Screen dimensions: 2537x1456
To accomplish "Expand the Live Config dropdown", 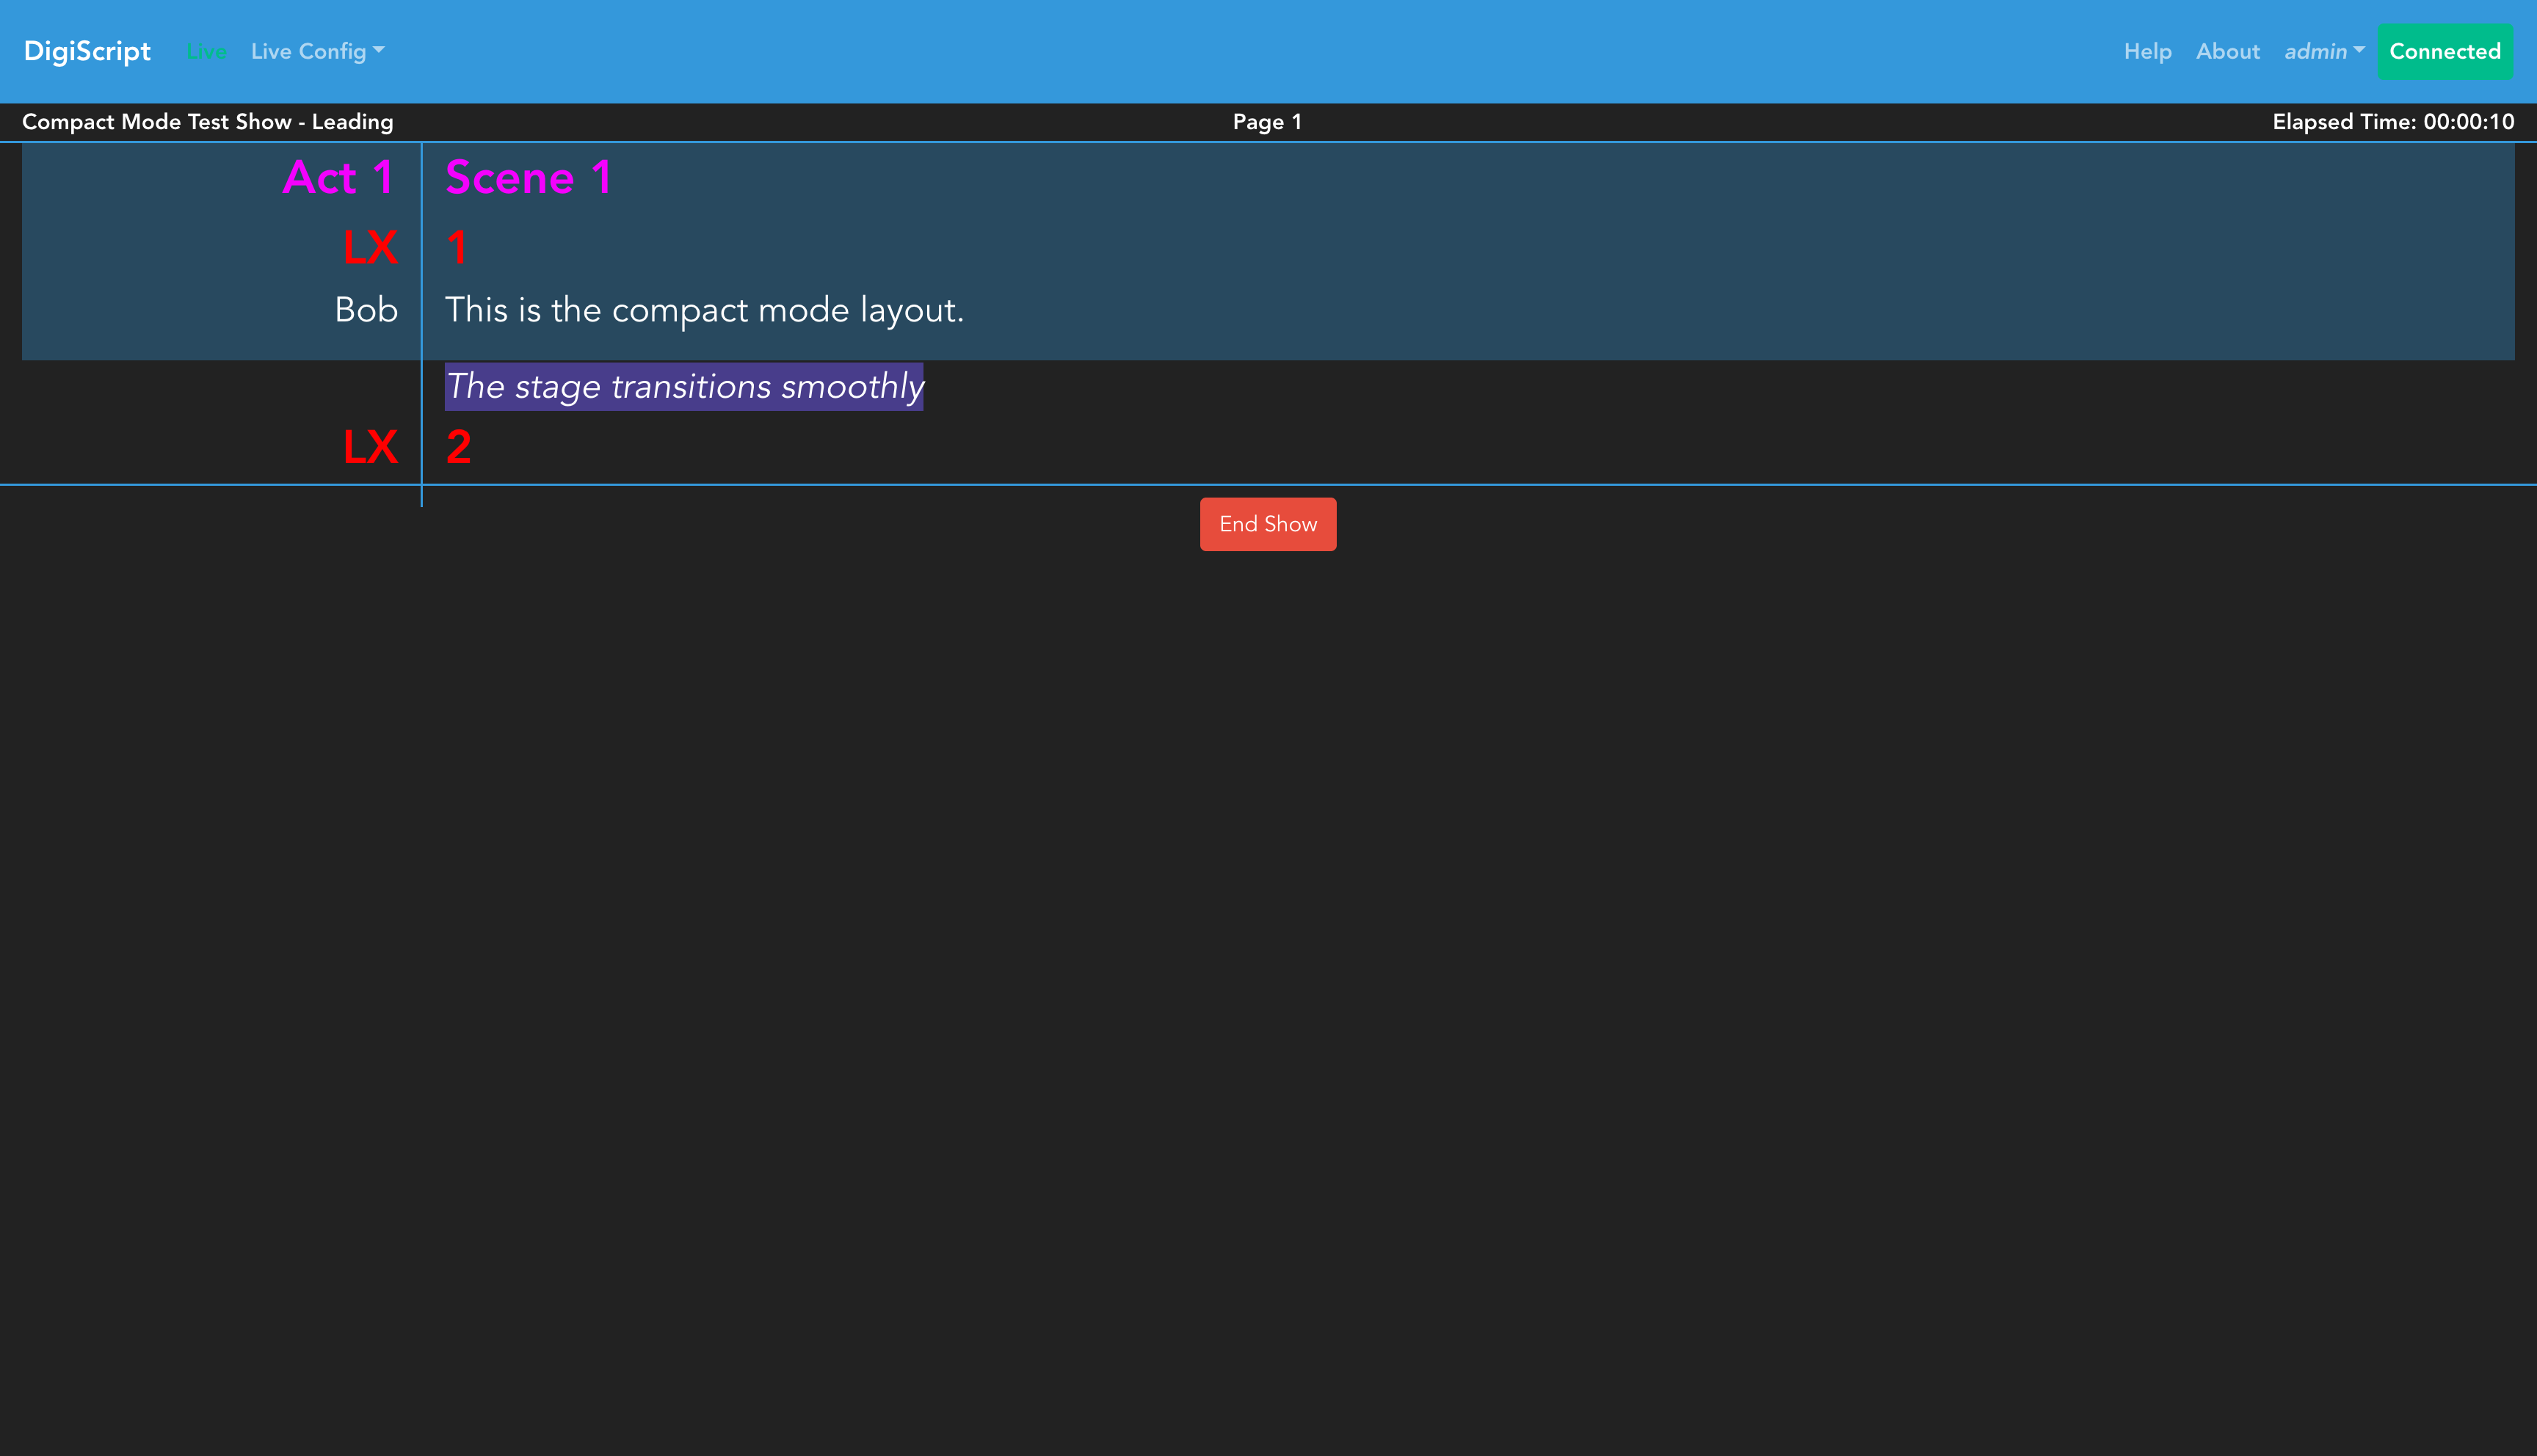I will coord(317,51).
